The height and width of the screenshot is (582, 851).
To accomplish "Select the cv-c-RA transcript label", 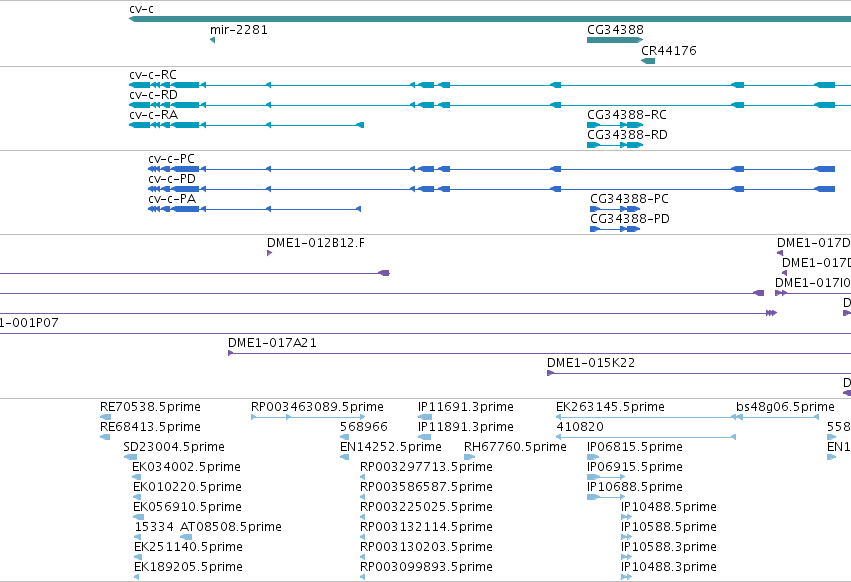I will pyautogui.click(x=154, y=115).
